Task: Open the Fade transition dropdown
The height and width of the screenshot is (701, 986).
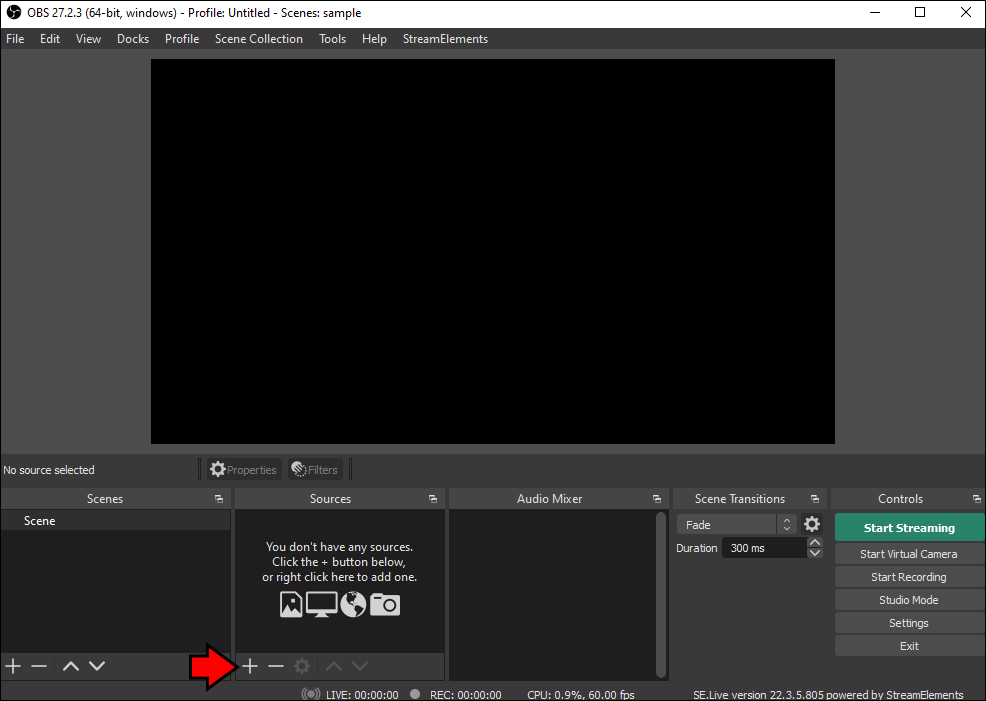Action: pos(730,523)
